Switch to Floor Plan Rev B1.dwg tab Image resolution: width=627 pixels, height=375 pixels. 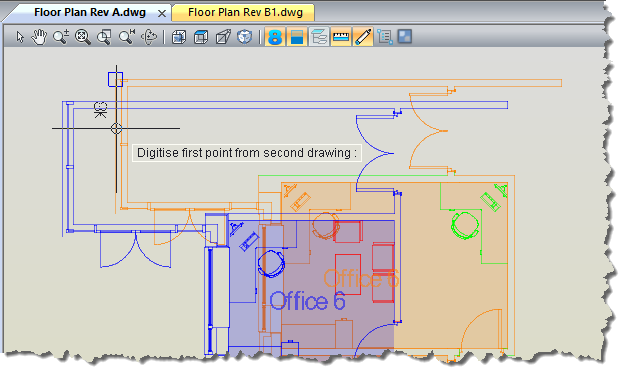click(245, 12)
